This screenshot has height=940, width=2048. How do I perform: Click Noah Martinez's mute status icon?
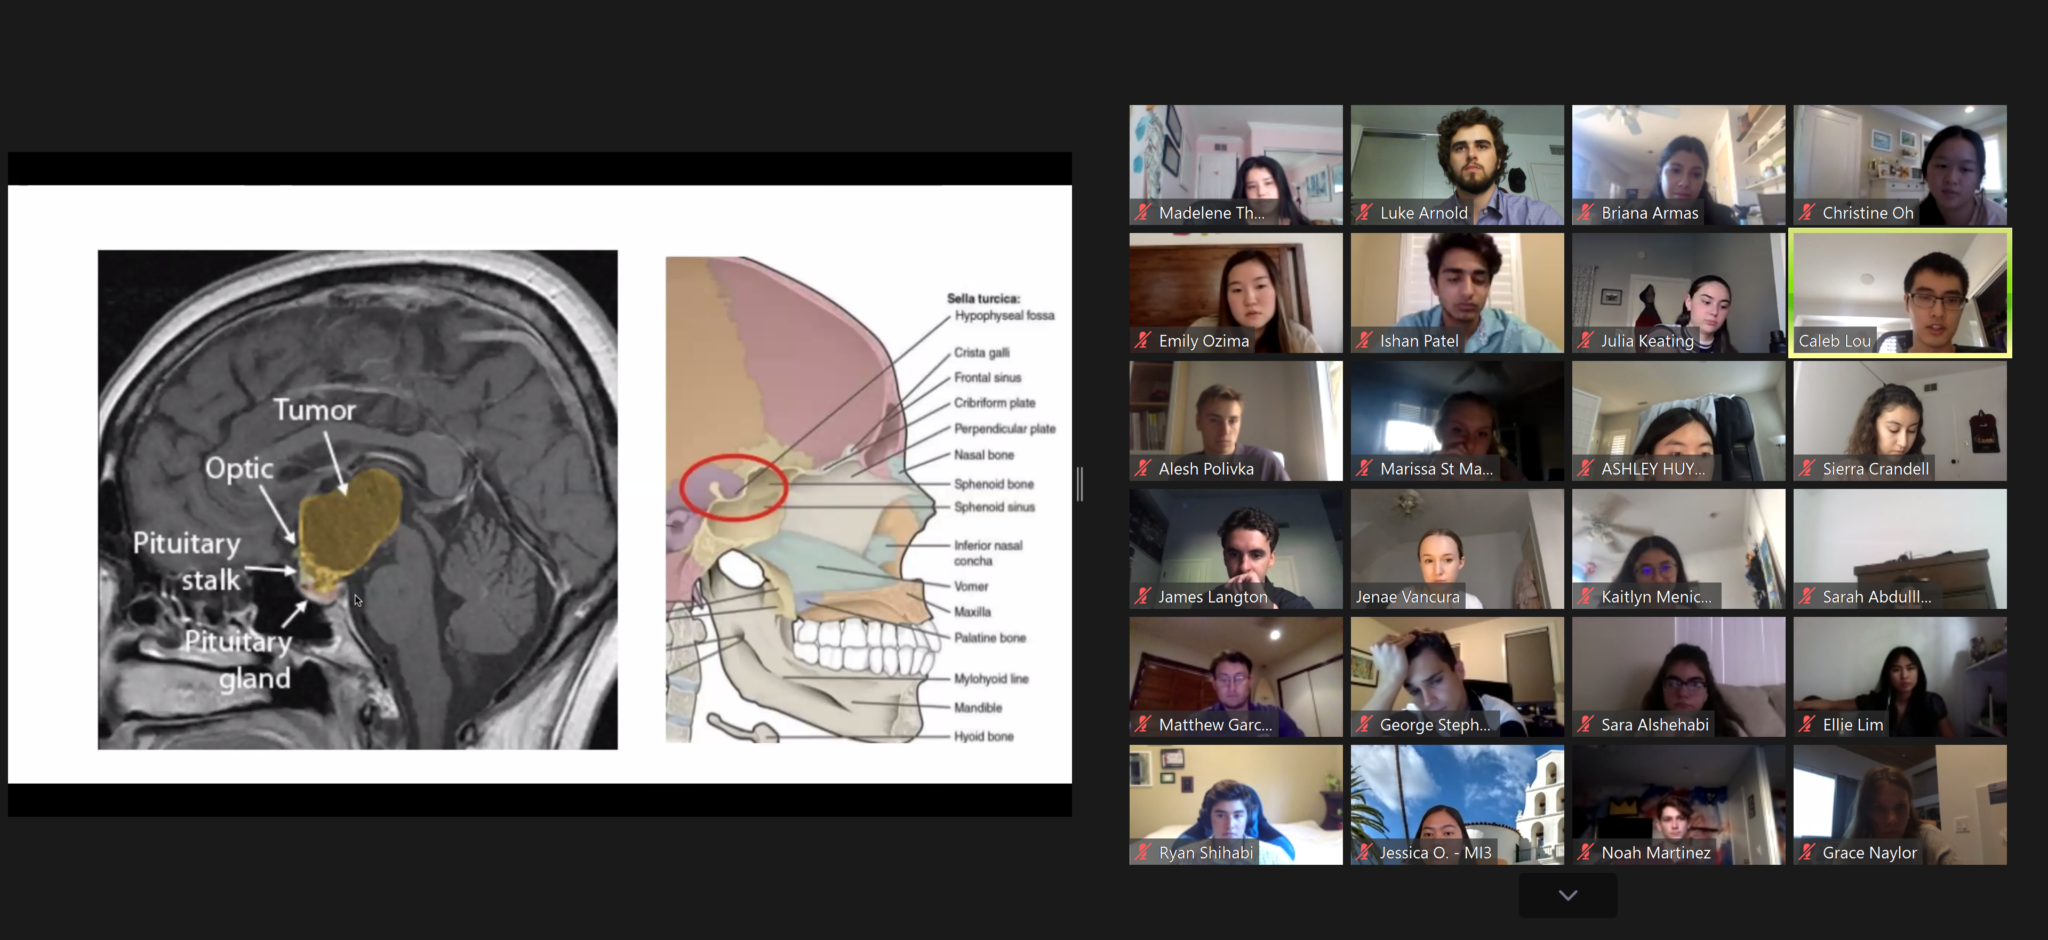(x=1585, y=852)
